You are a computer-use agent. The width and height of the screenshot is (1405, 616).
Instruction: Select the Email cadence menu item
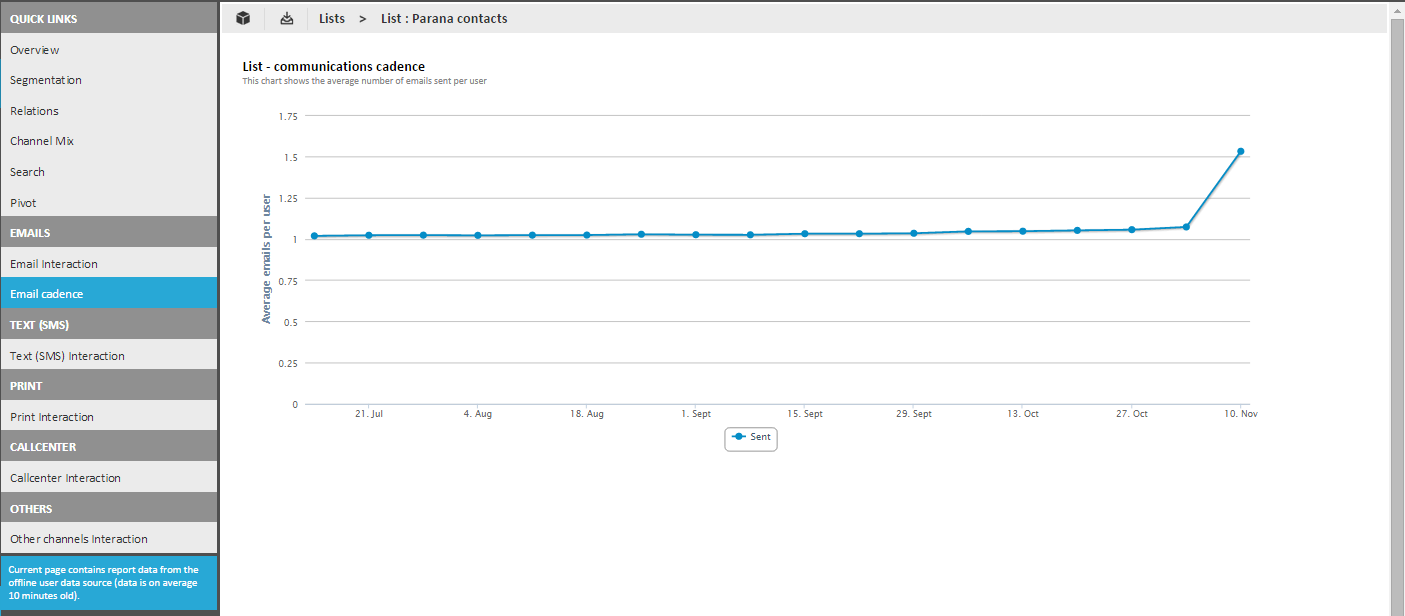pos(47,294)
